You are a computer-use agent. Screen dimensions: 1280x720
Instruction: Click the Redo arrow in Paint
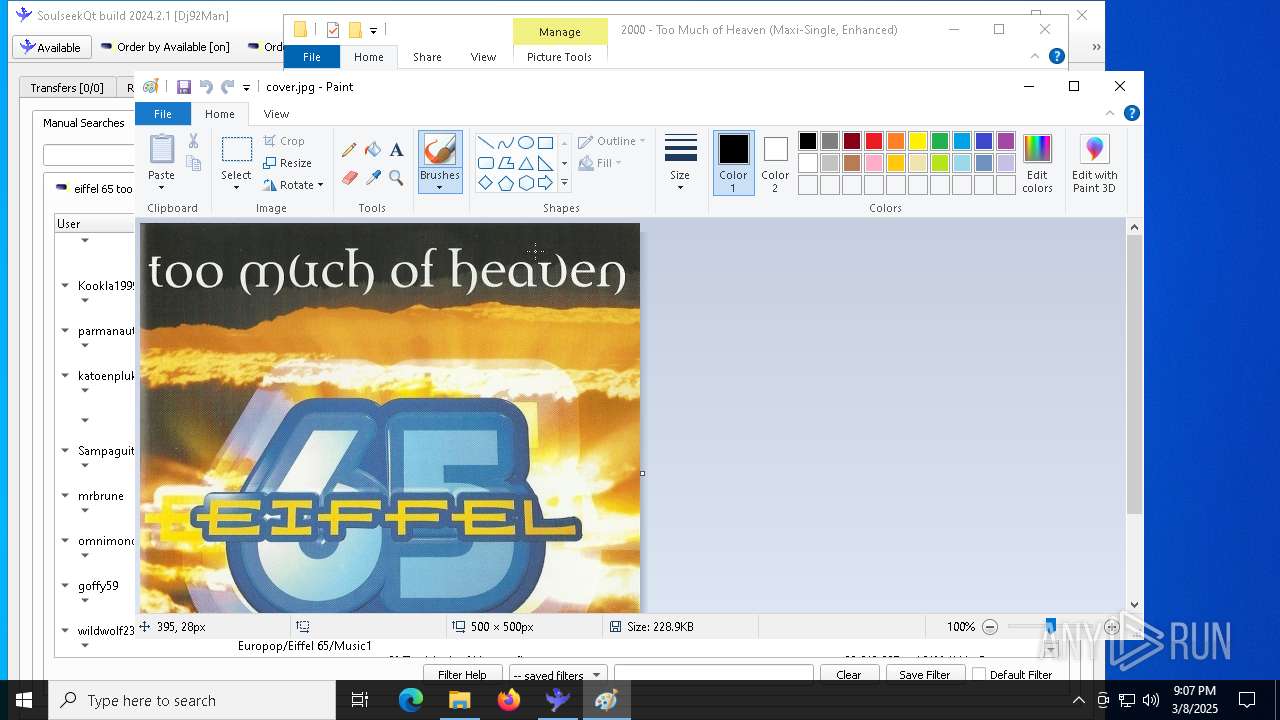(x=228, y=87)
